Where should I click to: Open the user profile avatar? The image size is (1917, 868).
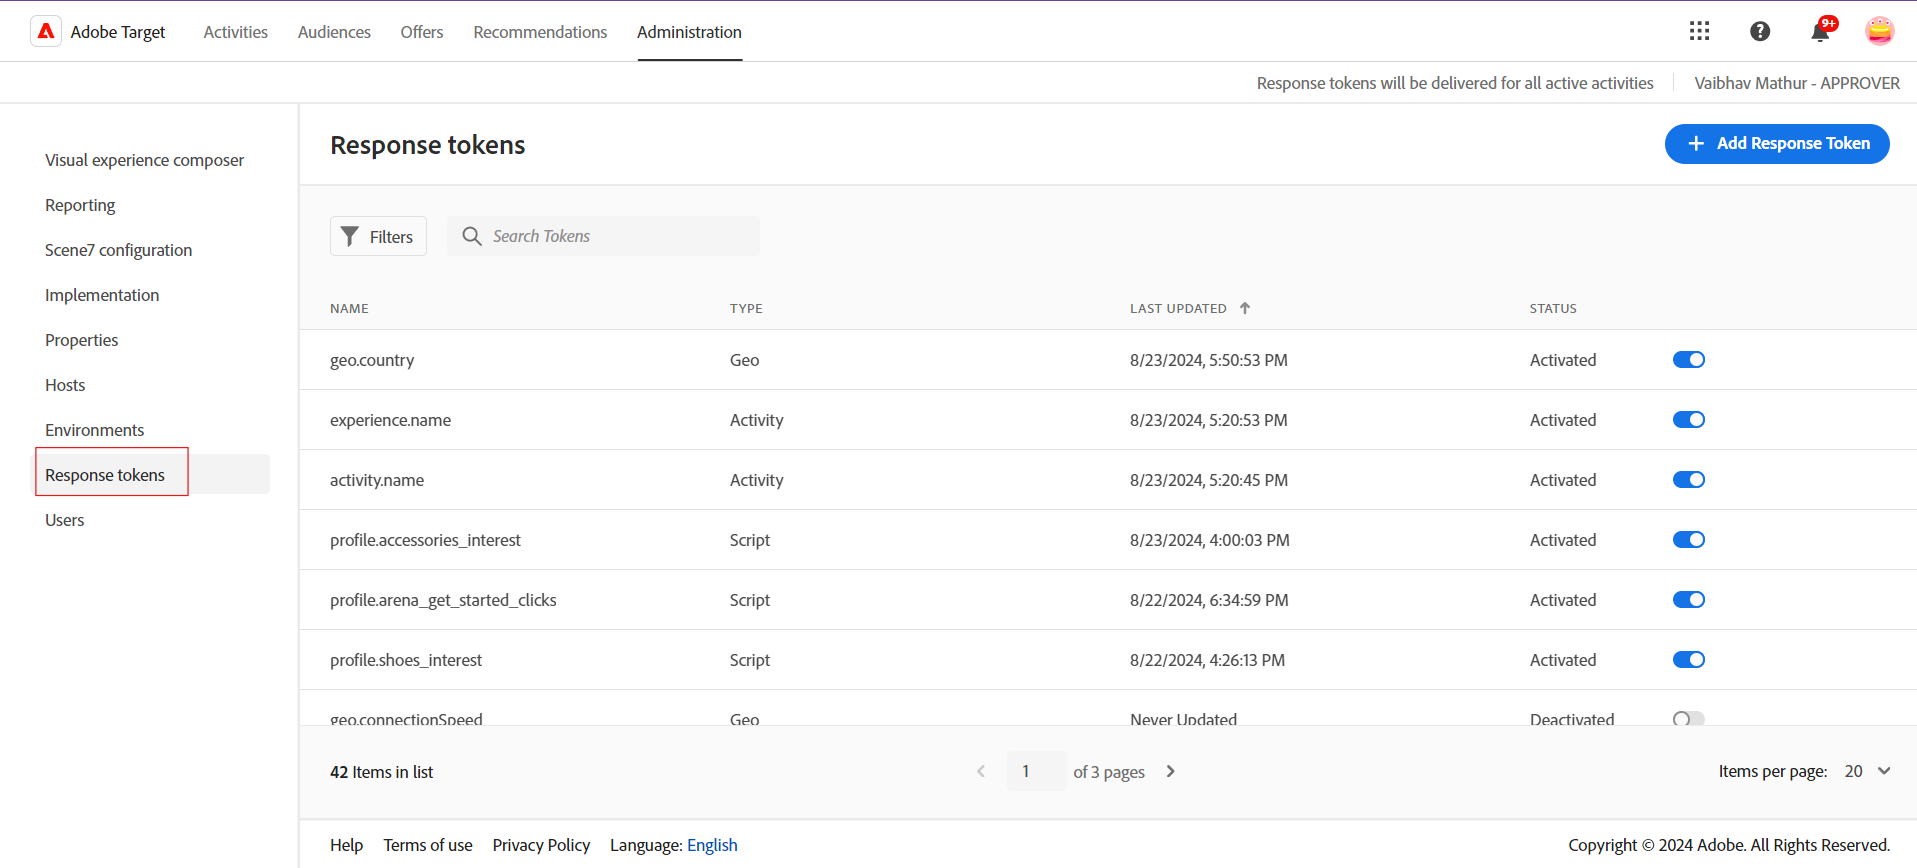(1880, 31)
